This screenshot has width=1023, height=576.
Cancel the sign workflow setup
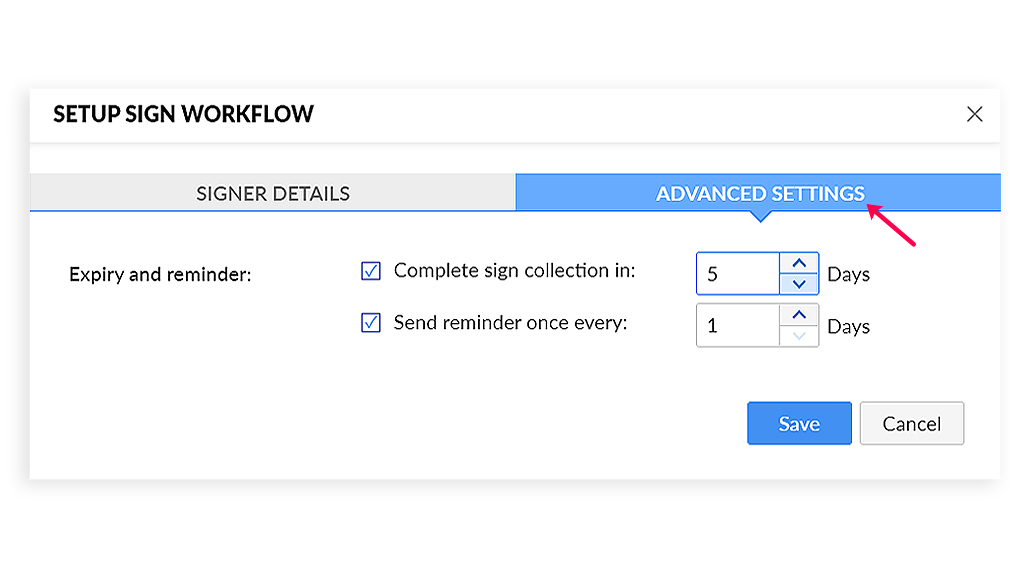coord(912,423)
